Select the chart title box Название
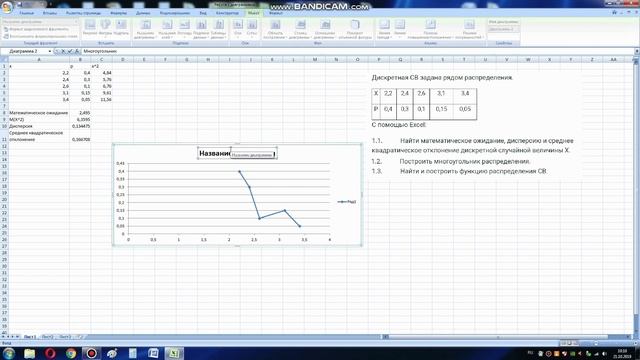The width and height of the screenshot is (640, 360). tap(237, 153)
